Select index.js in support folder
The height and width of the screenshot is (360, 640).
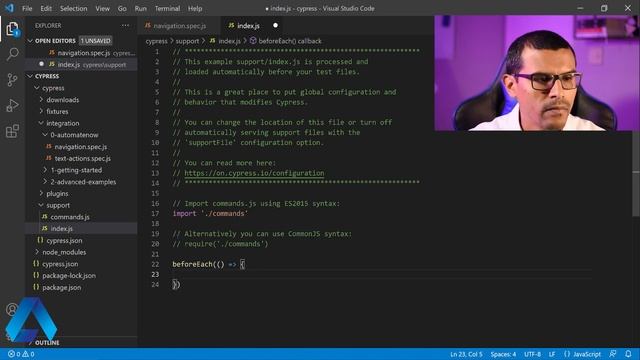tap(62, 229)
